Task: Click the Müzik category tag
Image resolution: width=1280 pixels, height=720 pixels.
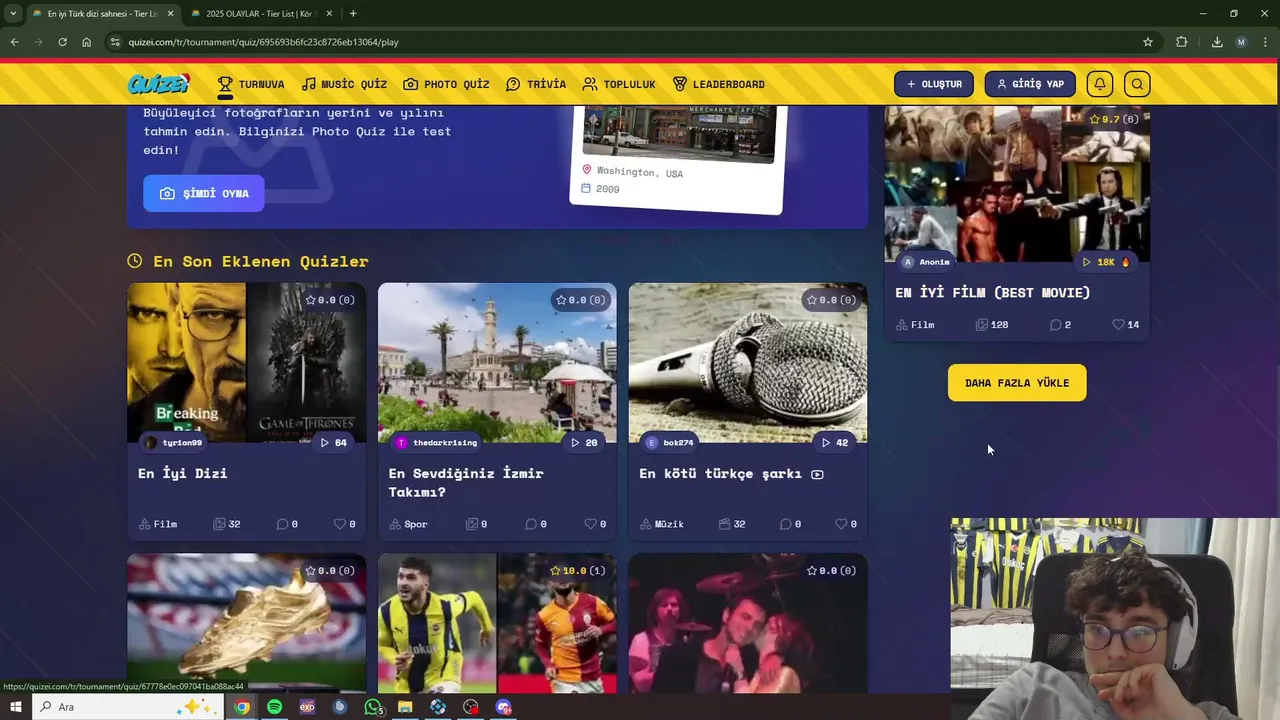Action: tap(662, 524)
